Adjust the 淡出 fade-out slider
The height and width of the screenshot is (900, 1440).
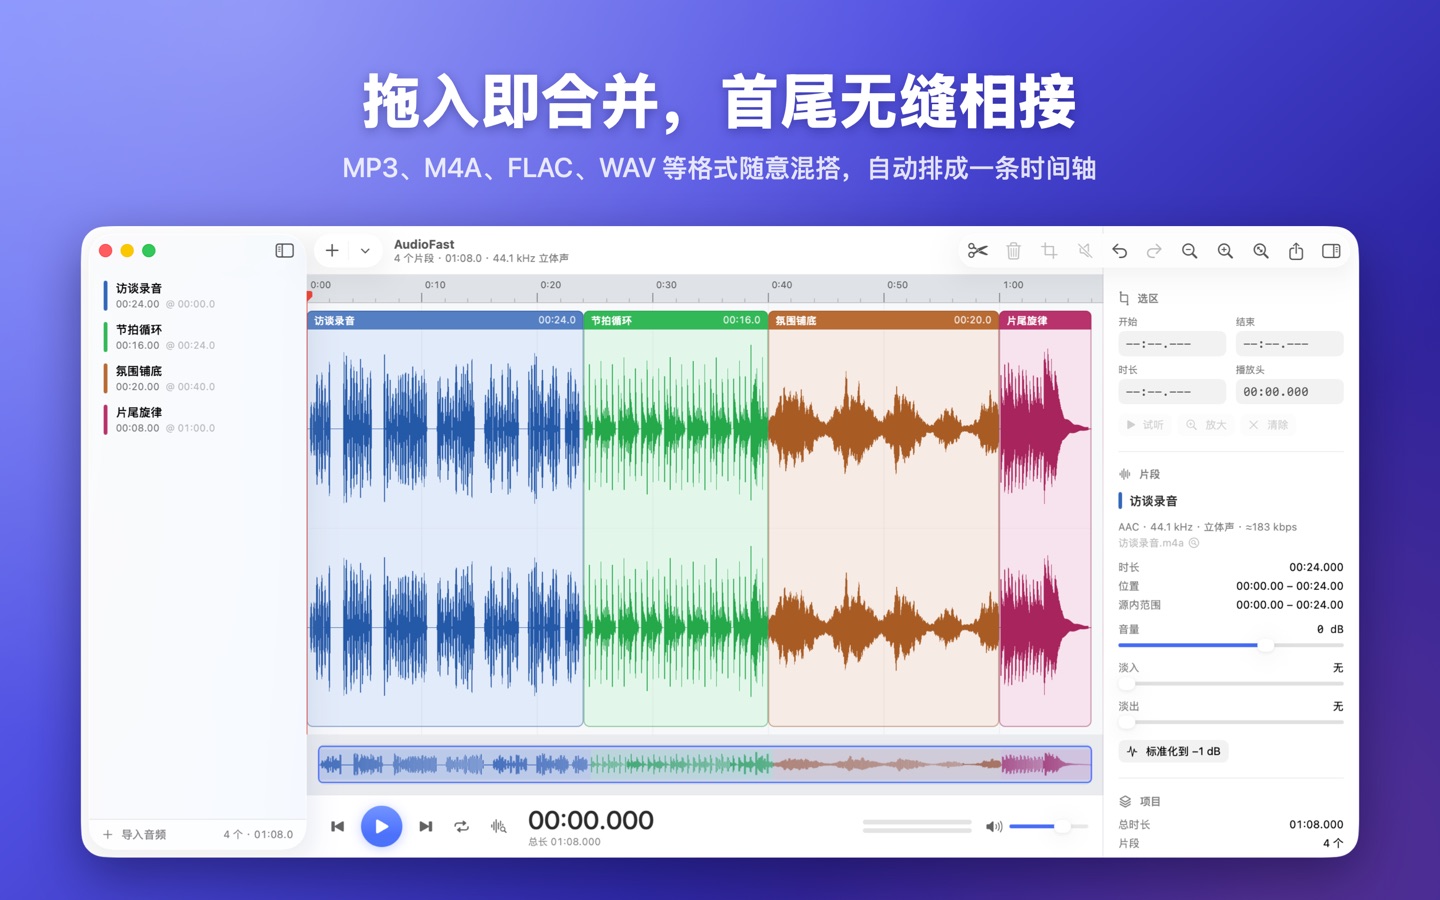tap(1230, 722)
